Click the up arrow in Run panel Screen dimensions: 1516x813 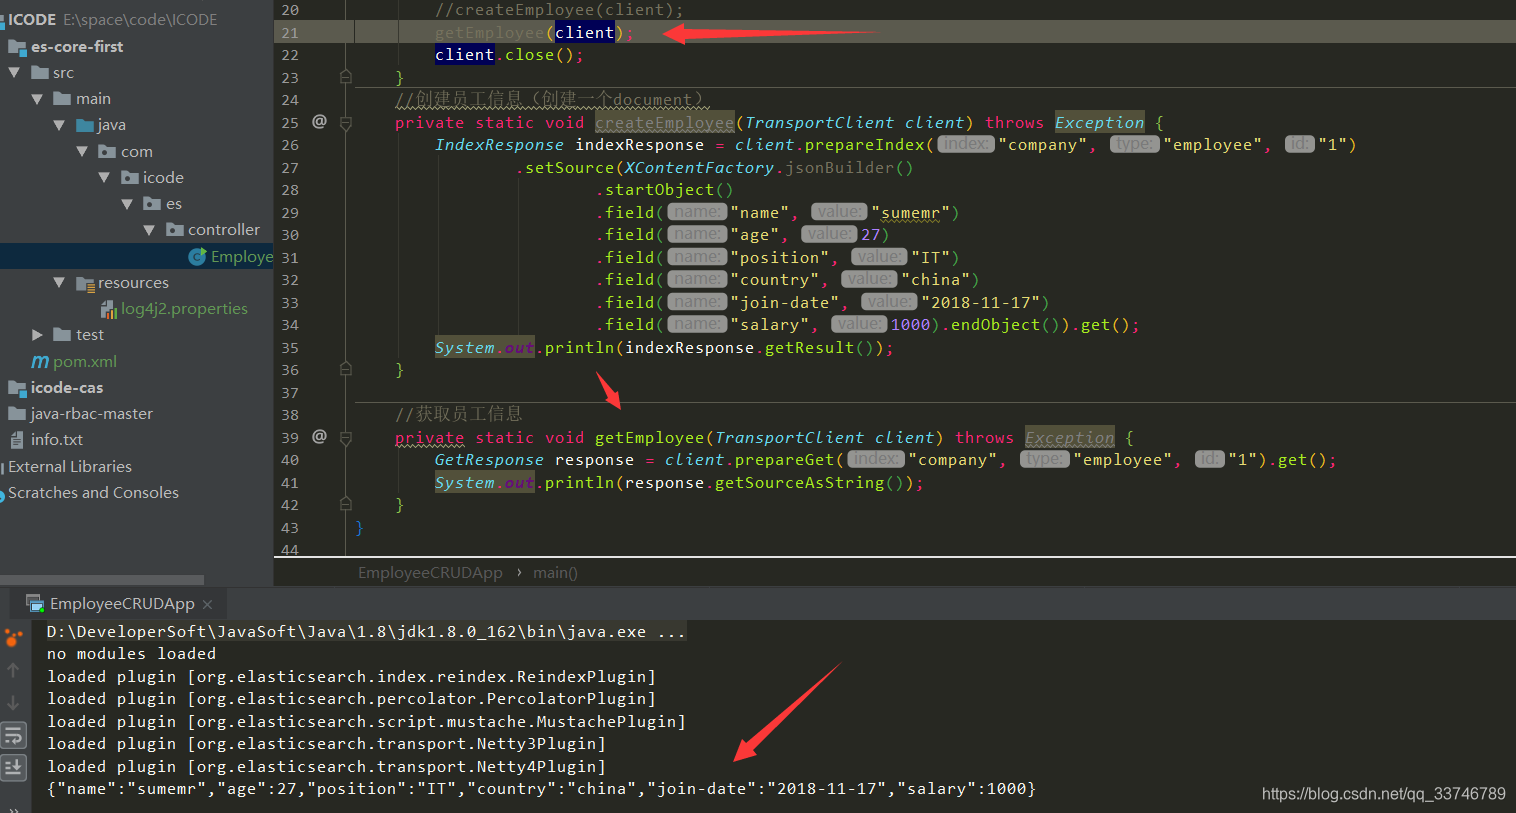point(13,670)
